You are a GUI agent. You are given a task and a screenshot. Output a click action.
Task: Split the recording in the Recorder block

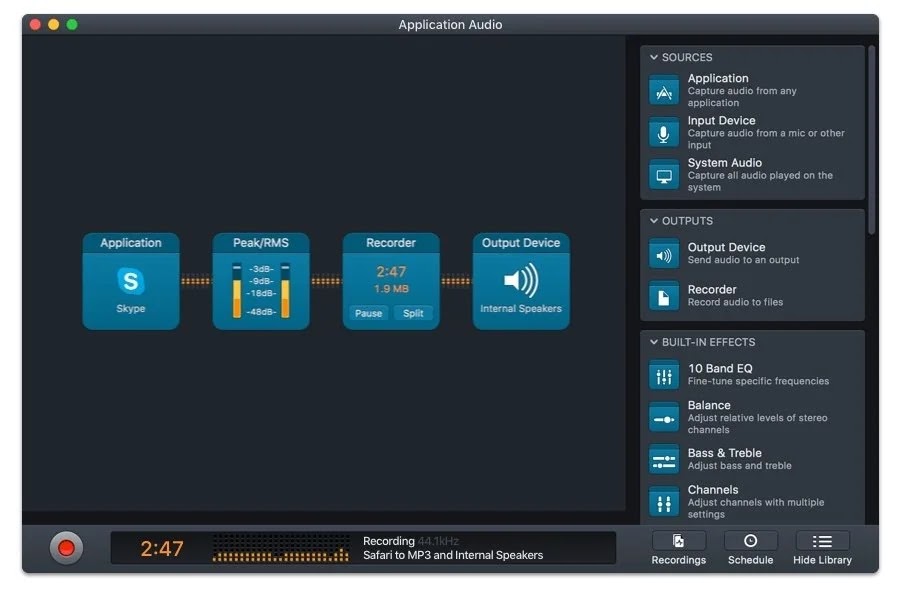[x=413, y=313]
